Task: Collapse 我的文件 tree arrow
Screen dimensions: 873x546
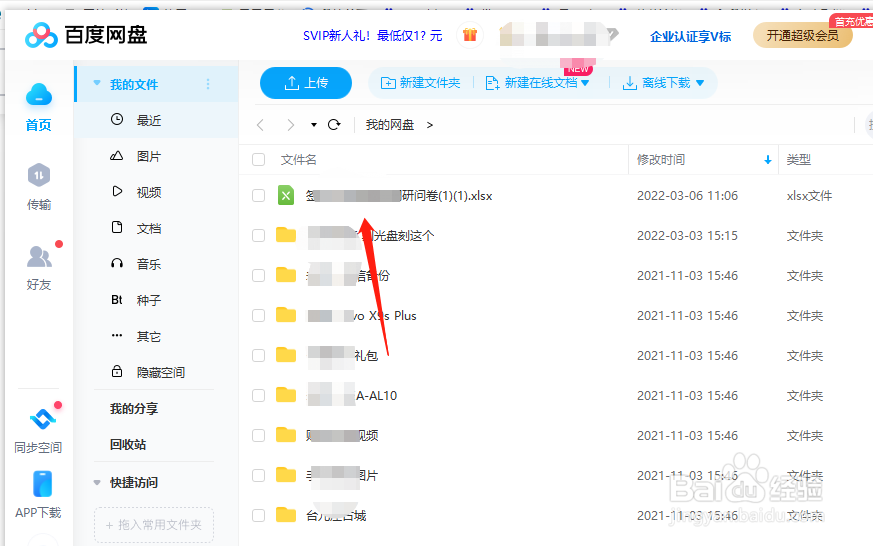Action: (97, 83)
